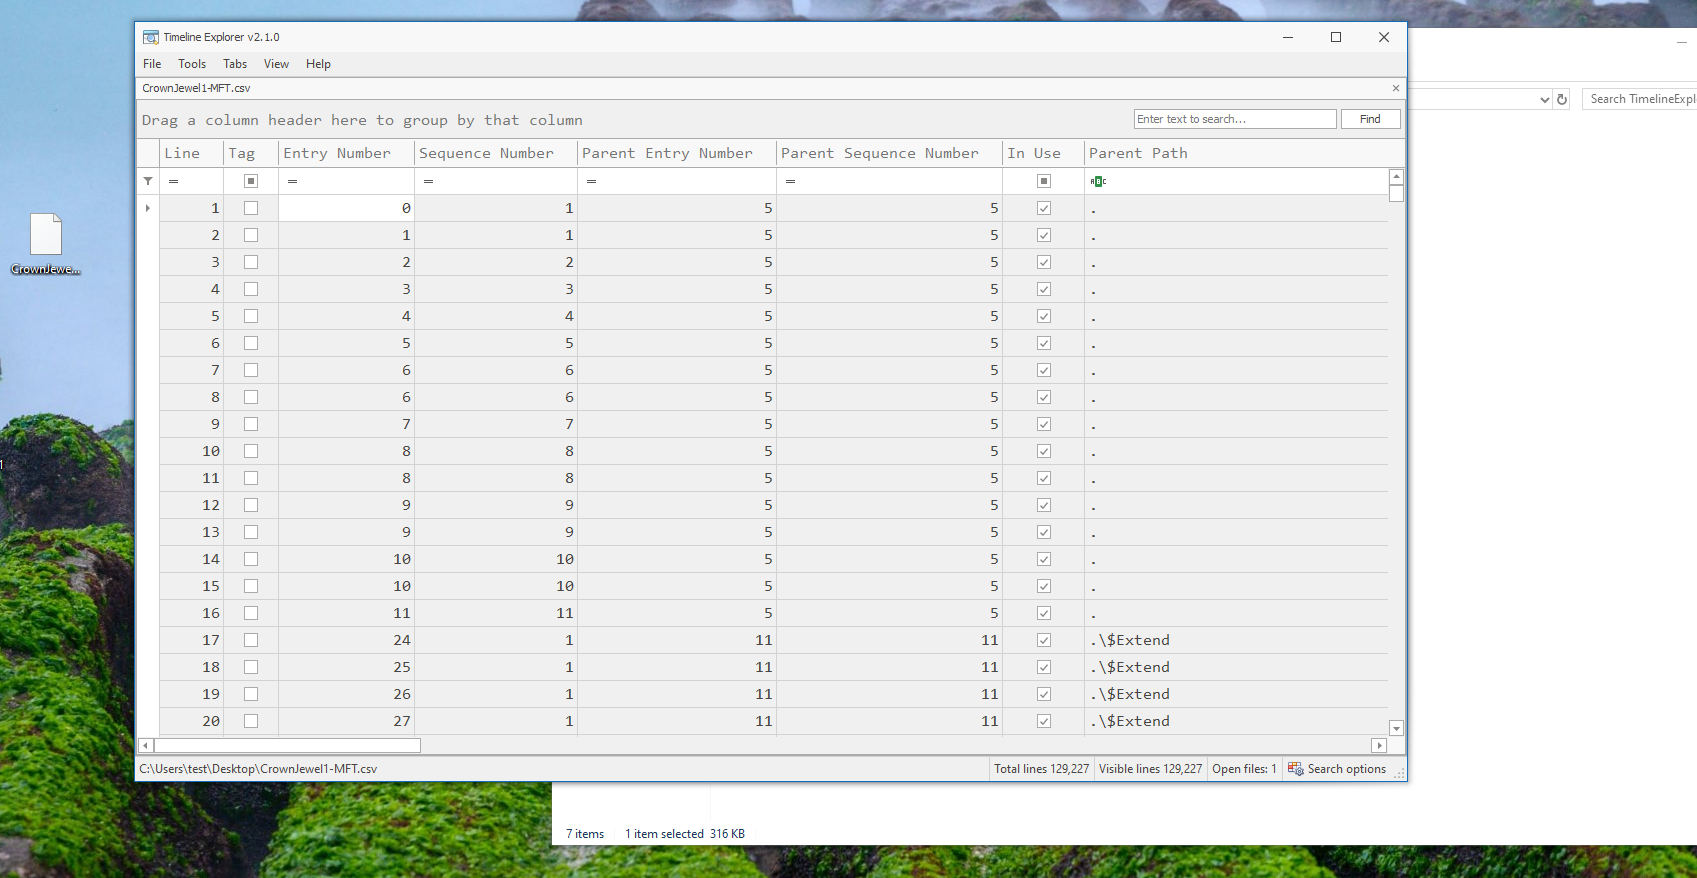This screenshot has width=1697, height=878.
Task: Toggle the Tag filter checkbox
Action: tap(251, 181)
